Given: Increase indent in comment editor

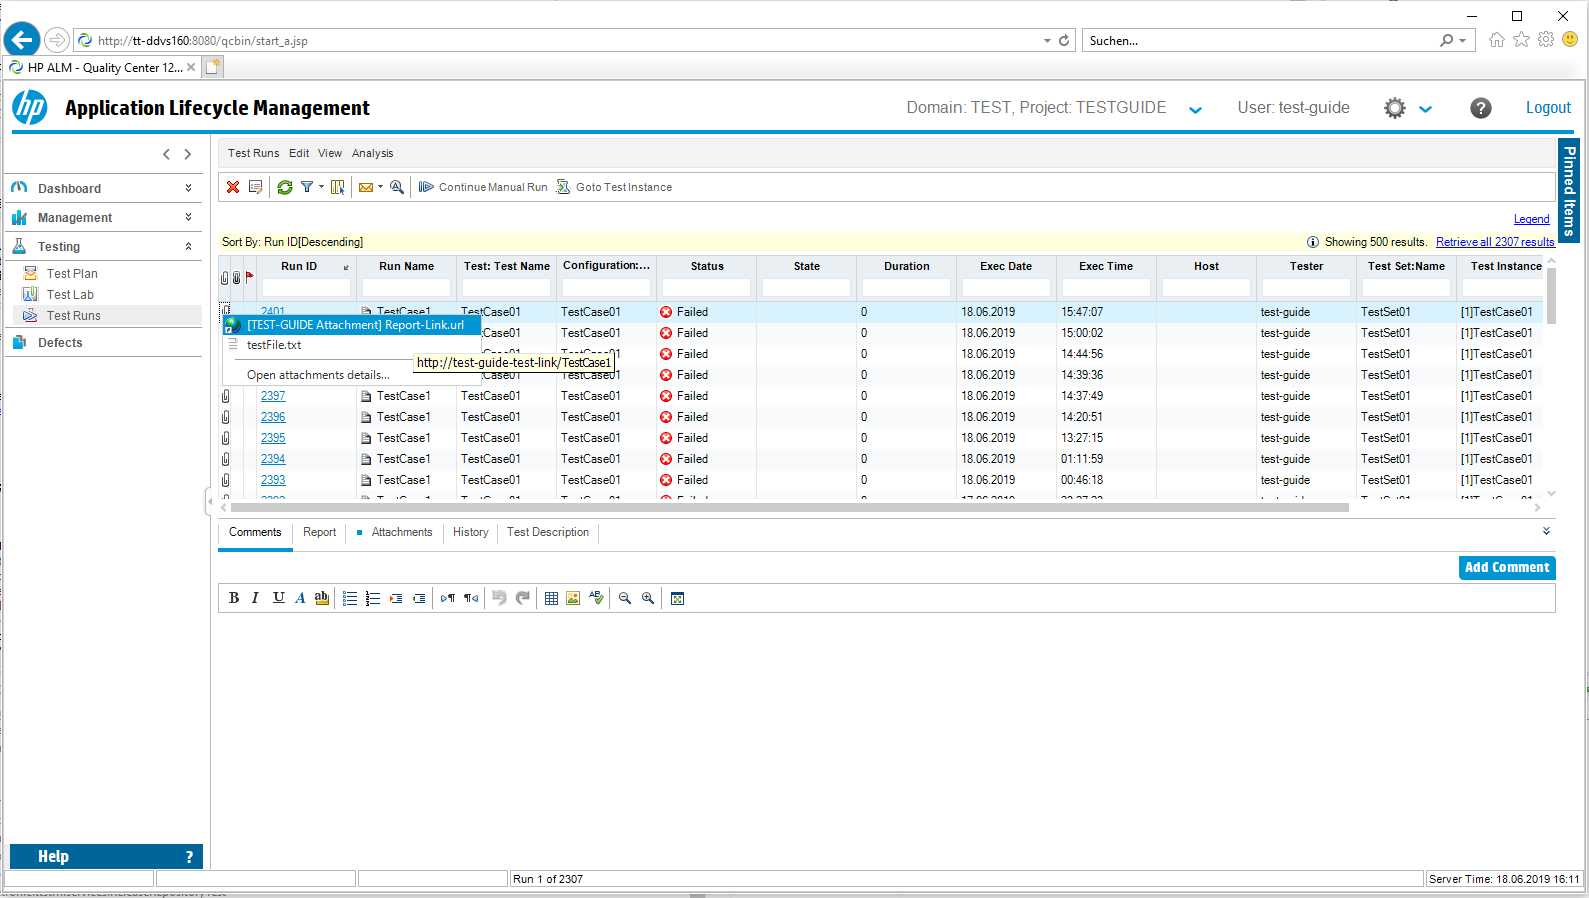Looking at the screenshot, I should (x=396, y=598).
